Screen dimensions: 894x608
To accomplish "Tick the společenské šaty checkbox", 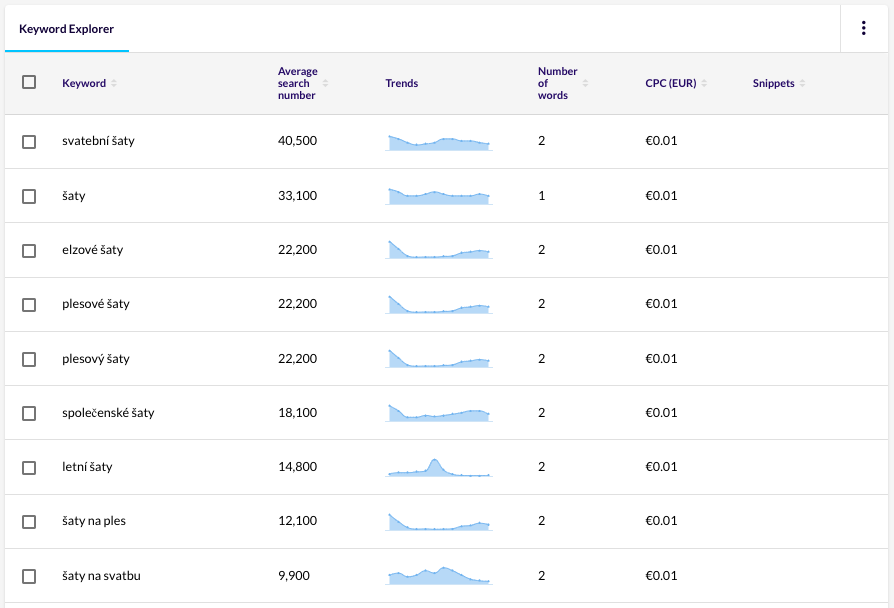I will coord(29,413).
